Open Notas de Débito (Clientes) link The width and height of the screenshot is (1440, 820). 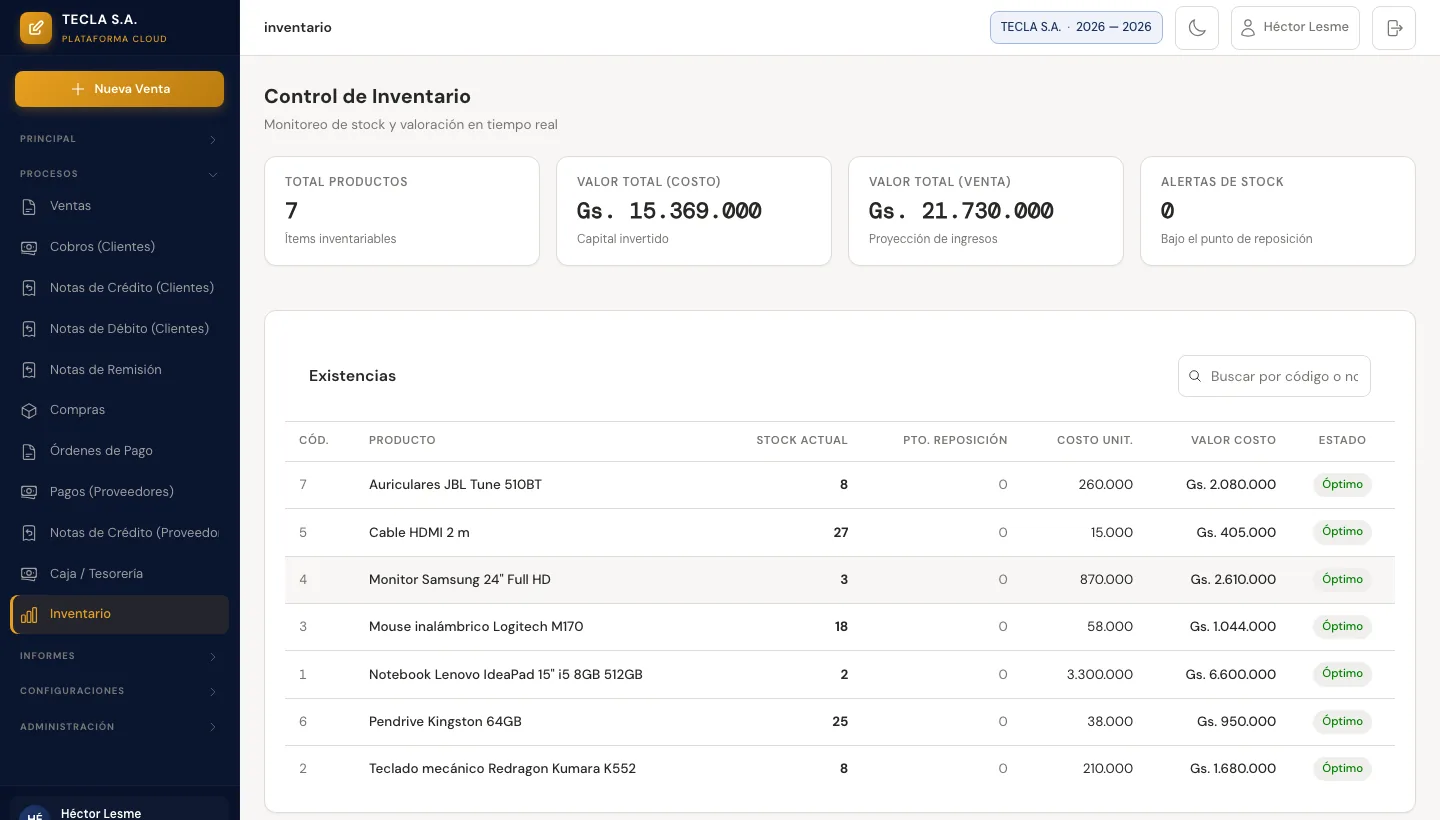click(x=119, y=329)
